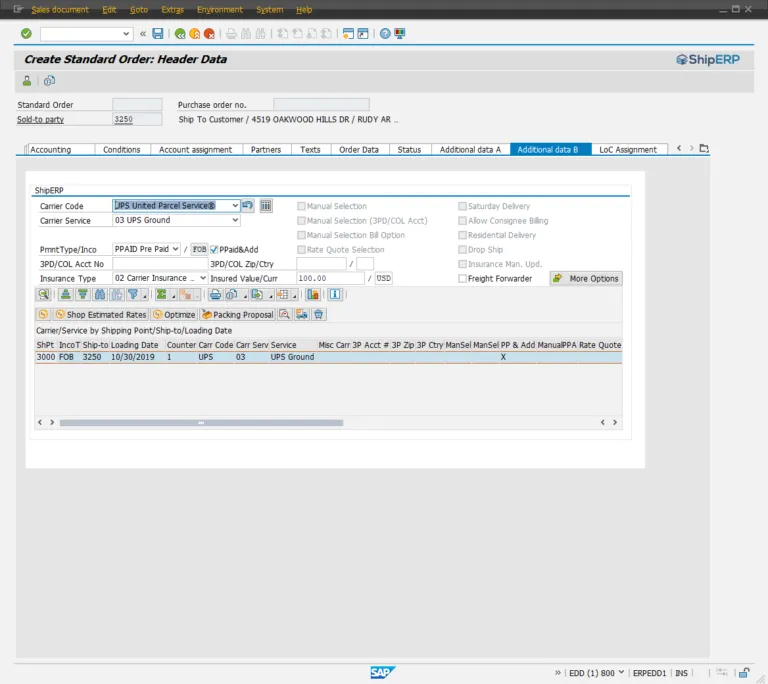Click the Customize local layout monitor icon
The height and width of the screenshot is (684, 768).
click(400, 33)
